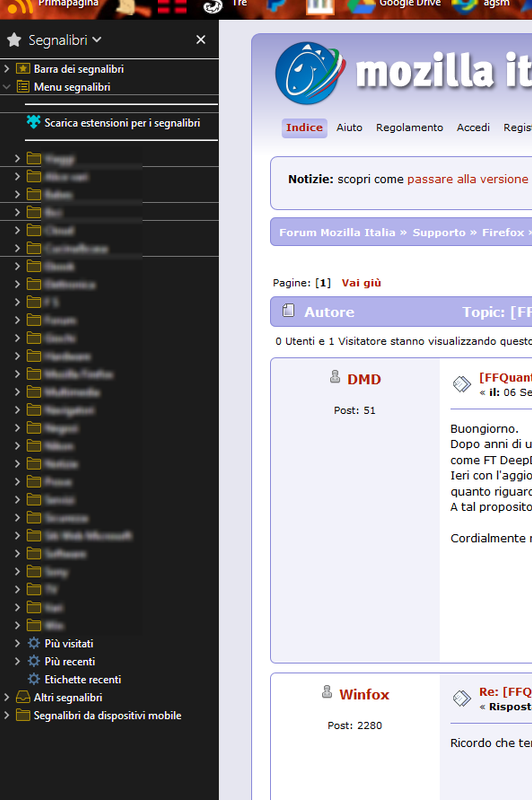
Task: Open the Regolamento menu item
Action: [x=410, y=128]
